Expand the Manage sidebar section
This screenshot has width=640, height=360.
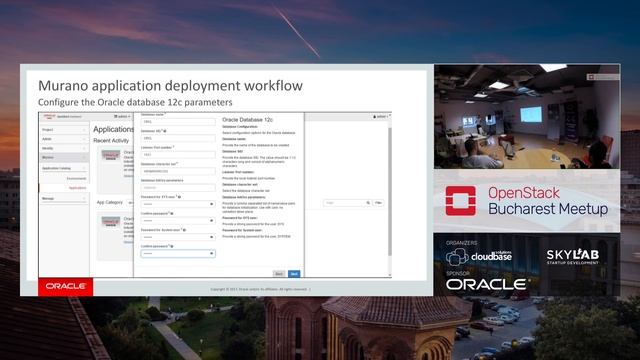coord(64,198)
